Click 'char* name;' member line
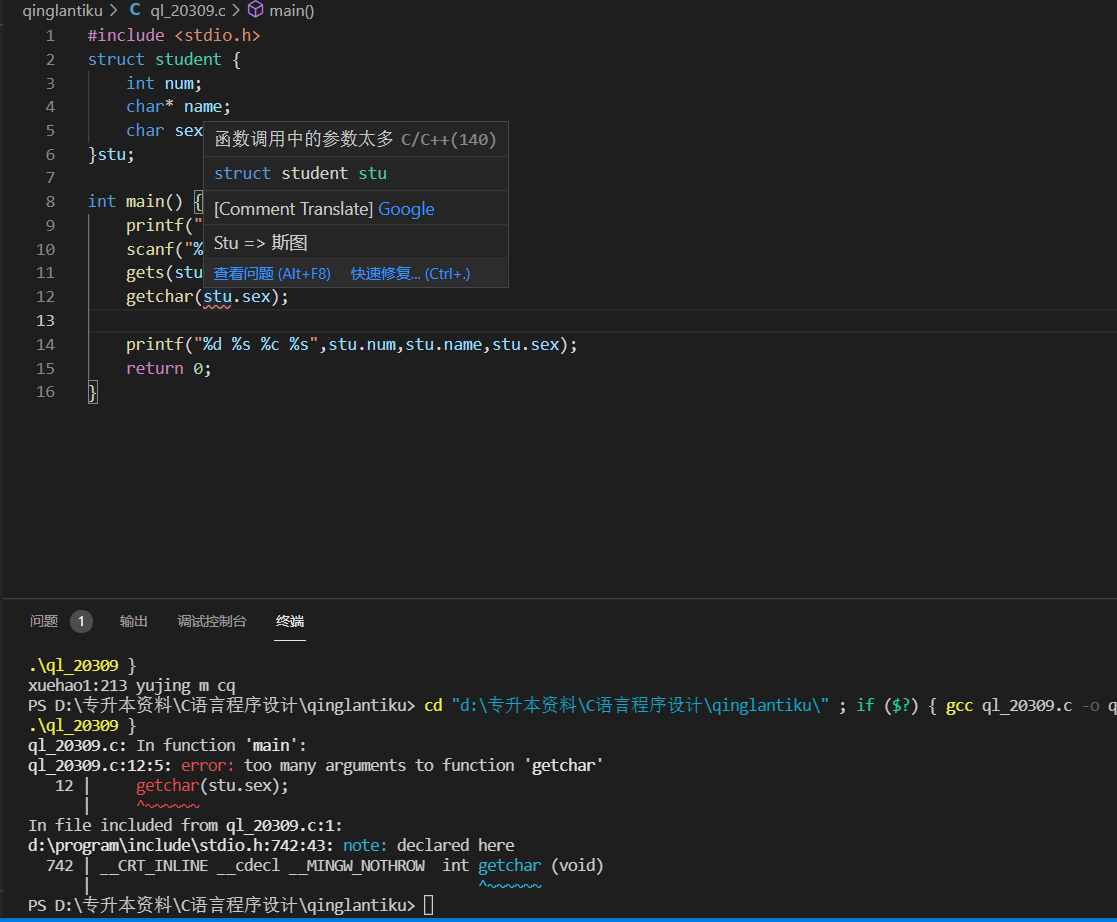Viewport: 1117px width, 922px height. coord(178,107)
